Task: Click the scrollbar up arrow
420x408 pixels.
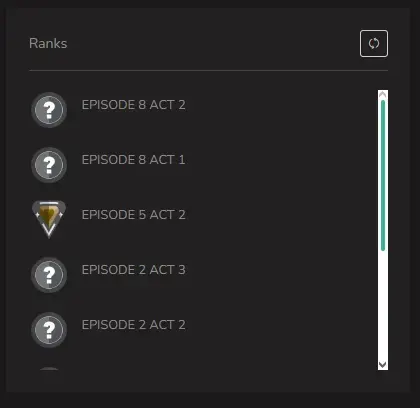Action: tap(383, 95)
